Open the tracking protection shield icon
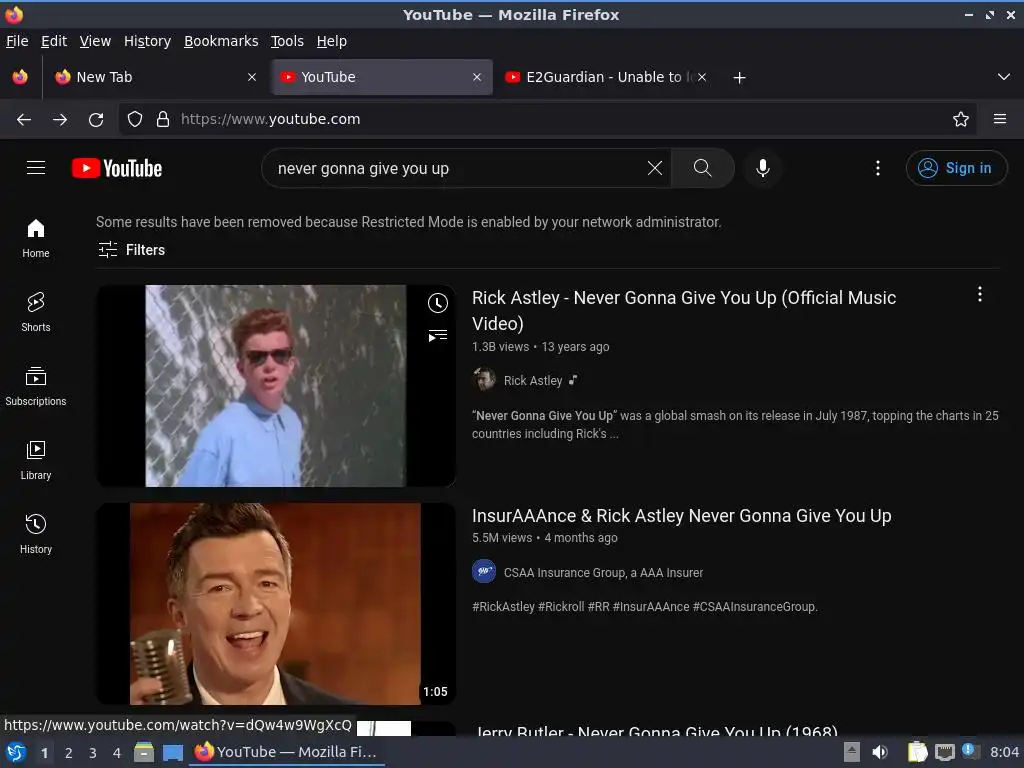The image size is (1024, 768). (x=135, y=120)
